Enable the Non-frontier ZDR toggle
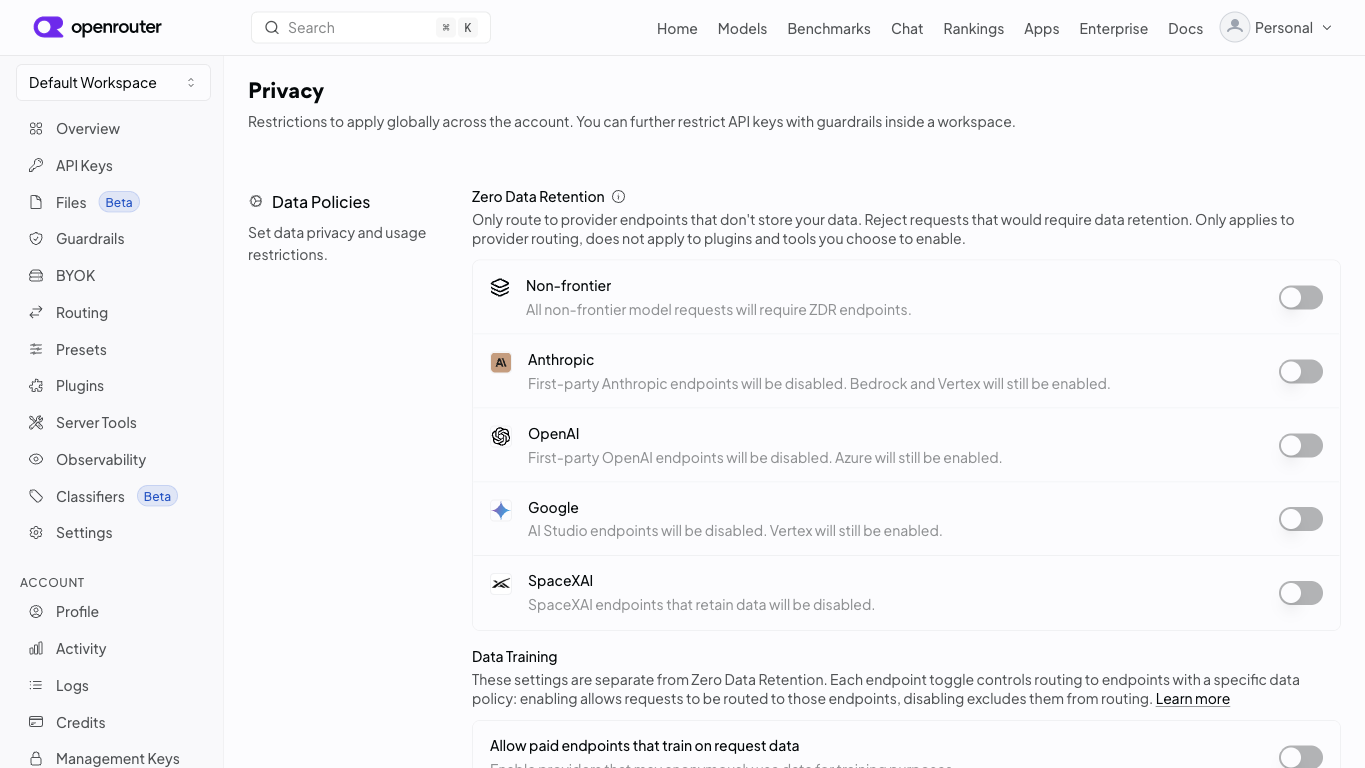Image resolution: width=1365 pixels, height=768 pixels. tap(1301, 297)
